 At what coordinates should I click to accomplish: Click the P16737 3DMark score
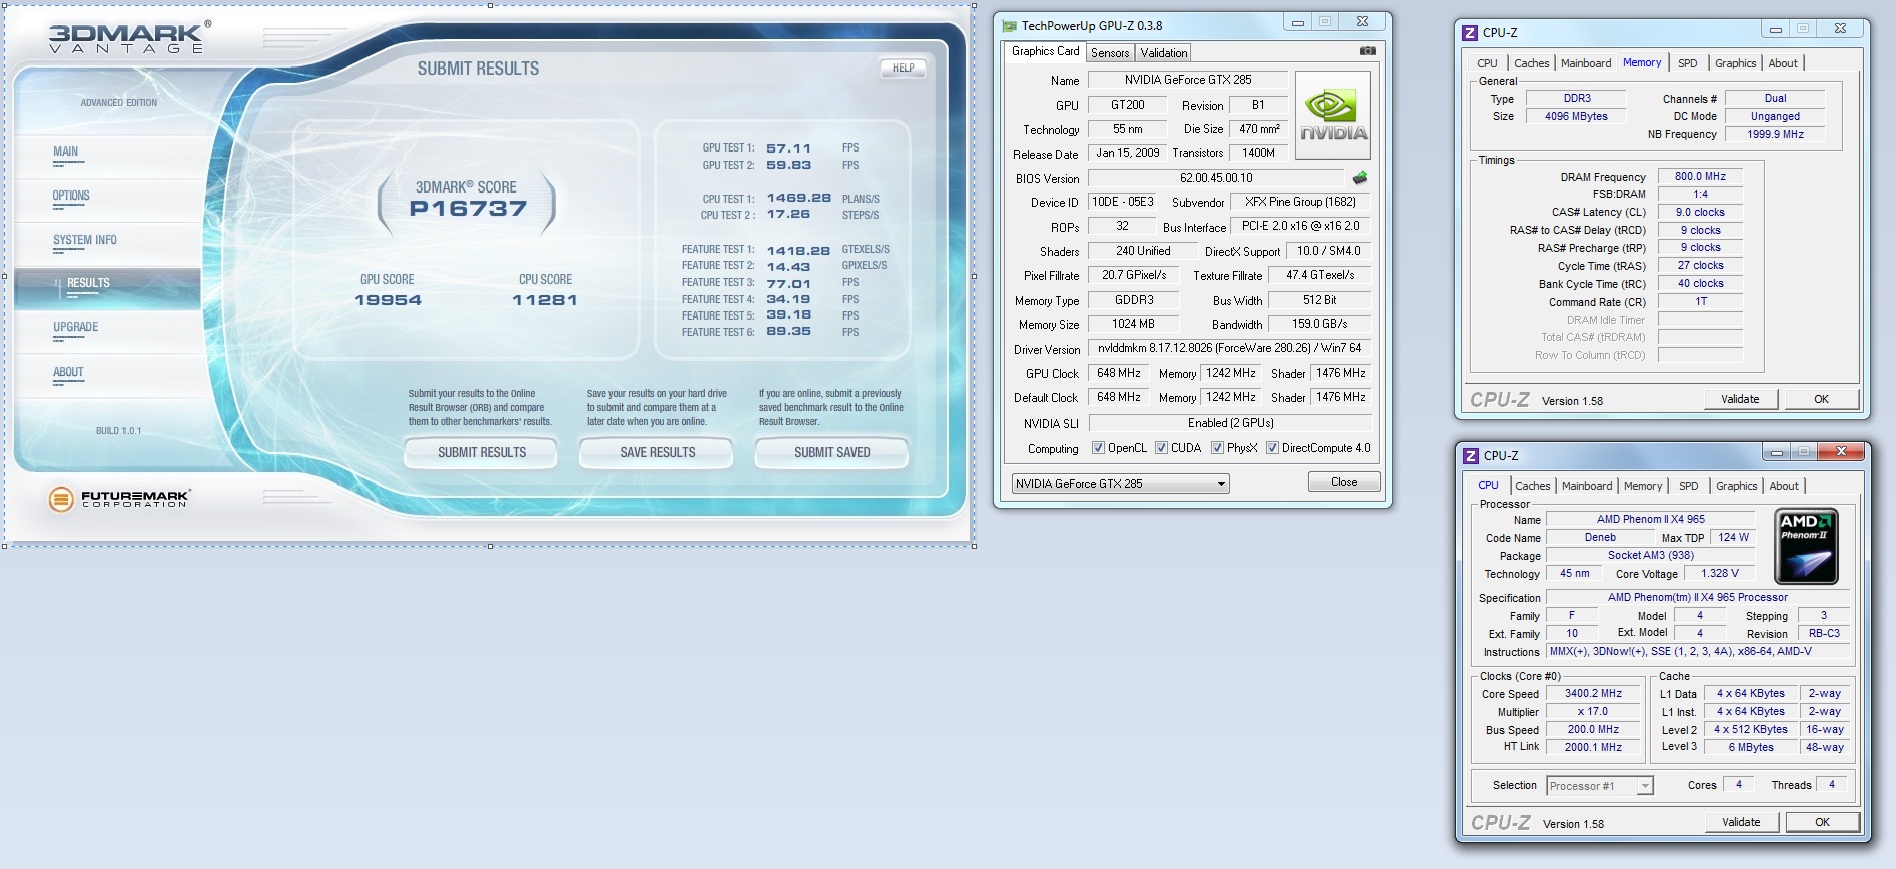[468, 209]
